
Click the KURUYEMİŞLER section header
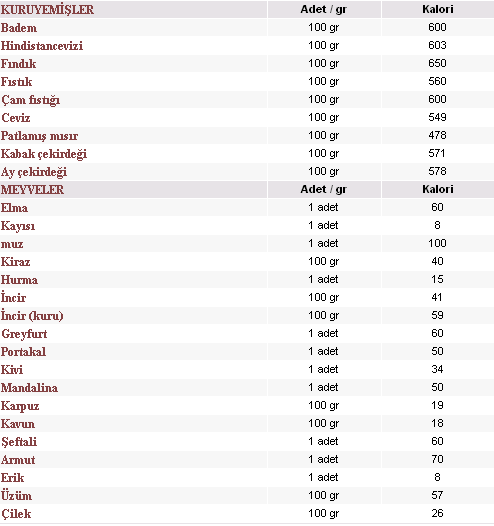47,9
